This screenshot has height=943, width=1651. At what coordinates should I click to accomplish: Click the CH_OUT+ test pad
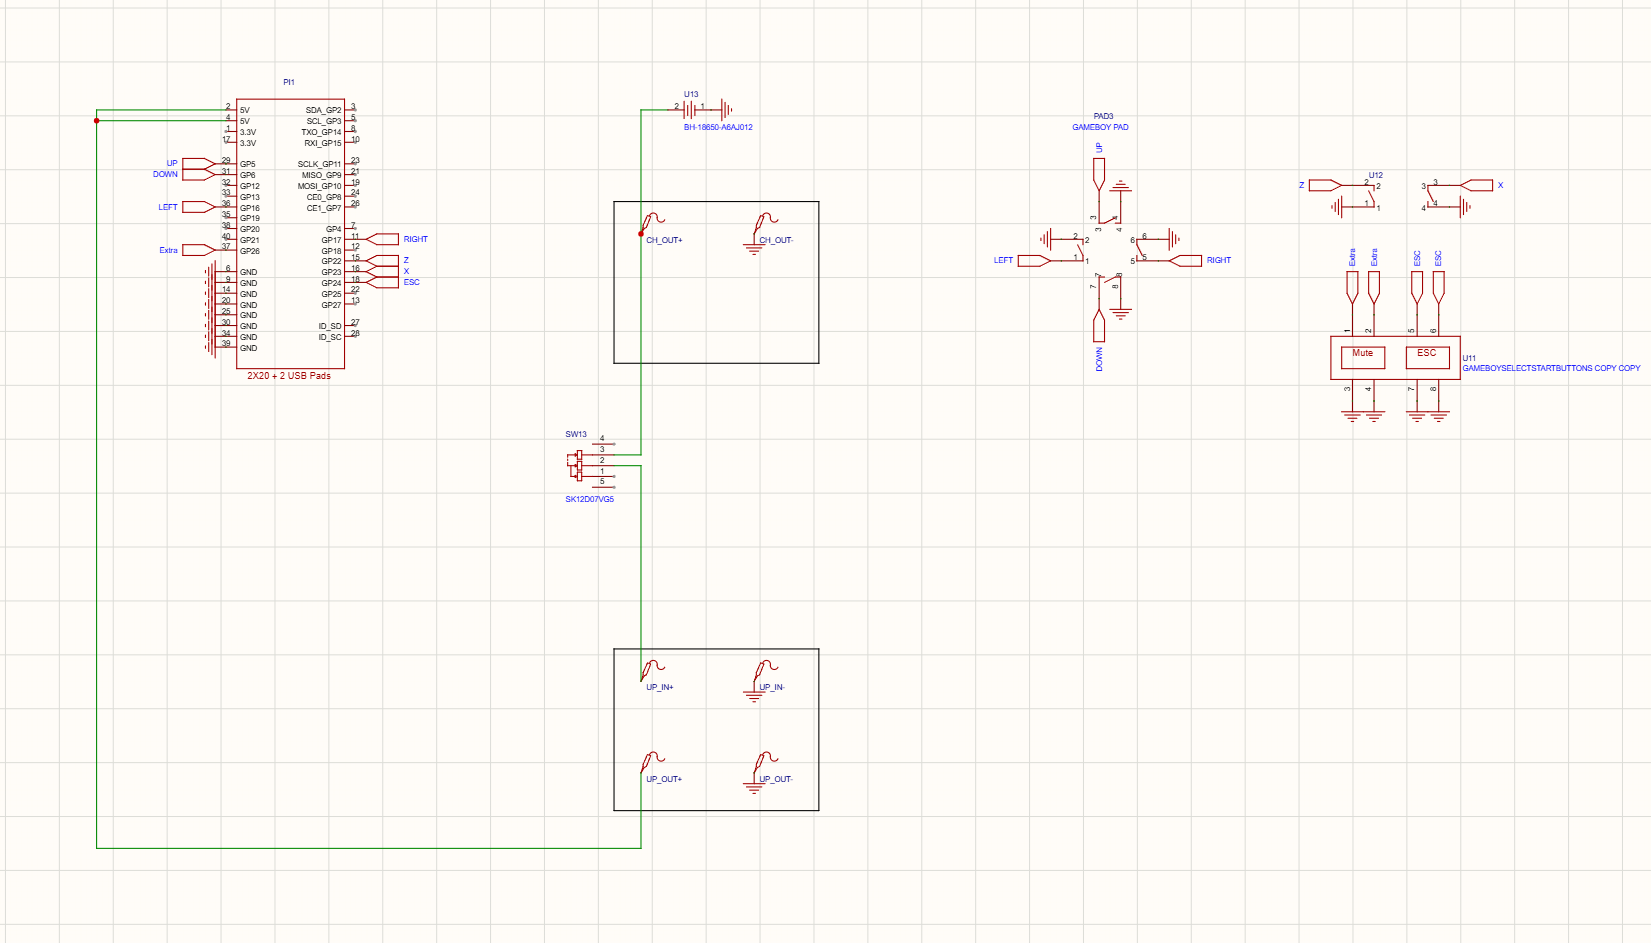pos(653,222)
